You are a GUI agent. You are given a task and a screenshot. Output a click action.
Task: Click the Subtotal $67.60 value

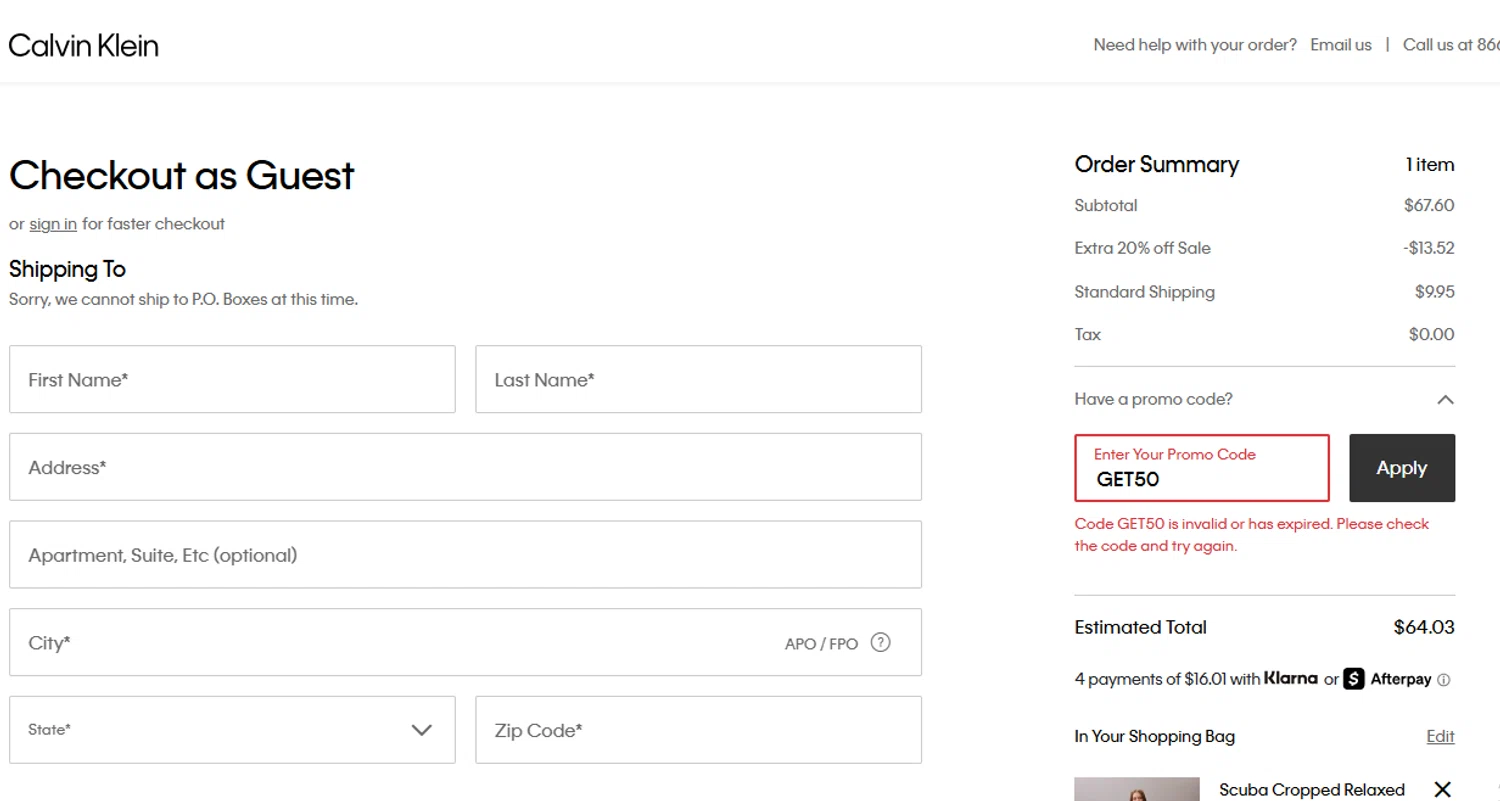pos(1429,206)
